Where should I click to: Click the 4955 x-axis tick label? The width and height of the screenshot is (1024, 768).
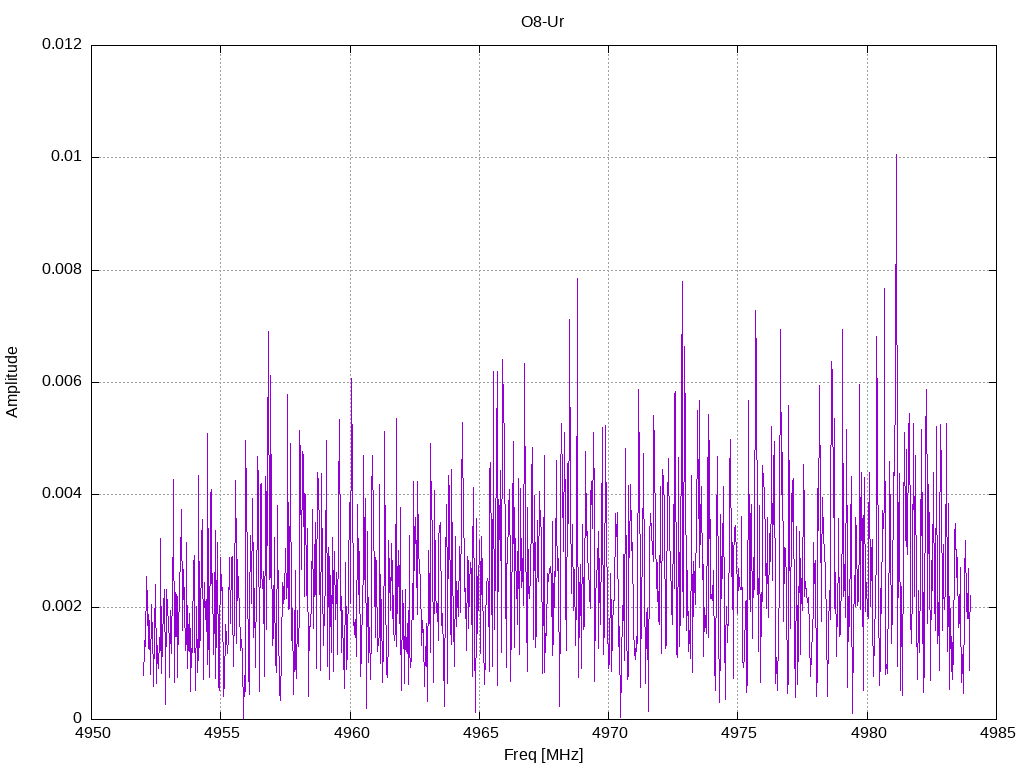pos(221,733)
